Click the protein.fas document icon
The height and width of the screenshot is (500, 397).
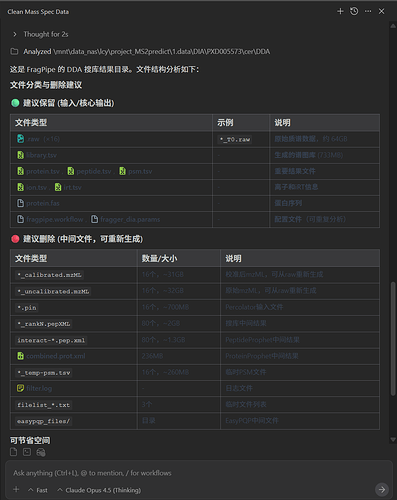(x=20, y=203)
